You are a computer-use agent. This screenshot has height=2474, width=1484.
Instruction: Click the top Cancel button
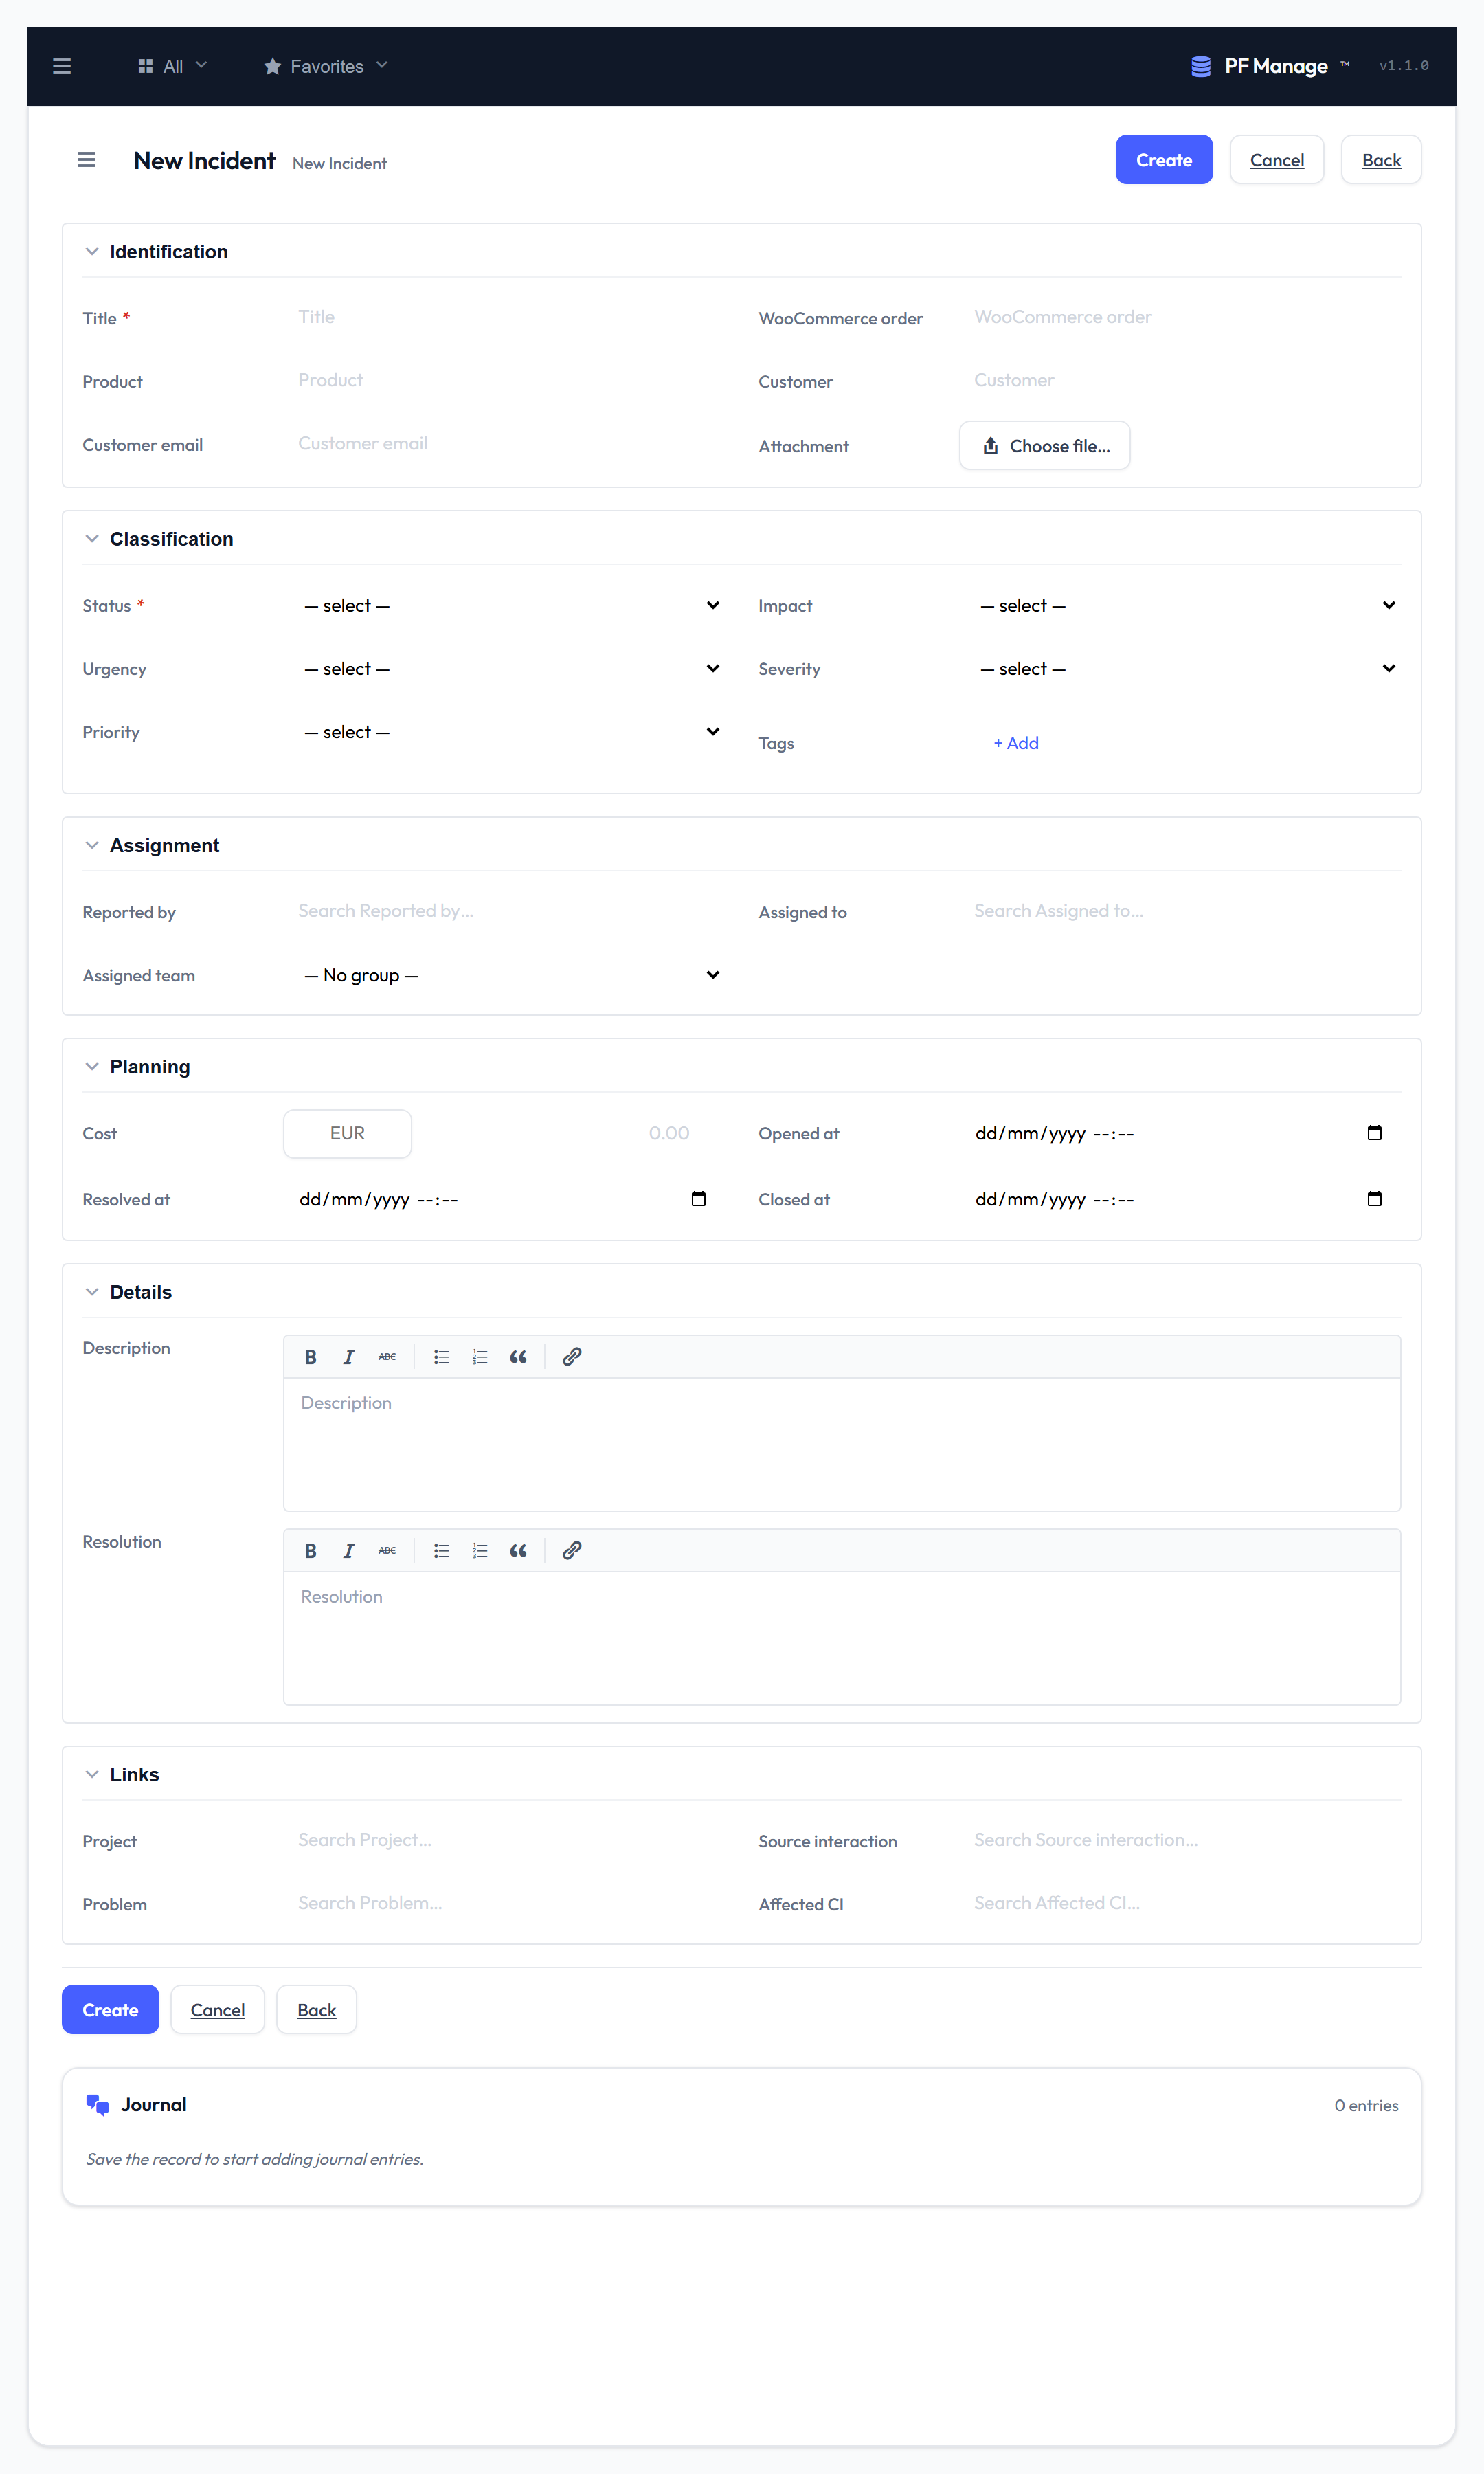pos(1277,160)
